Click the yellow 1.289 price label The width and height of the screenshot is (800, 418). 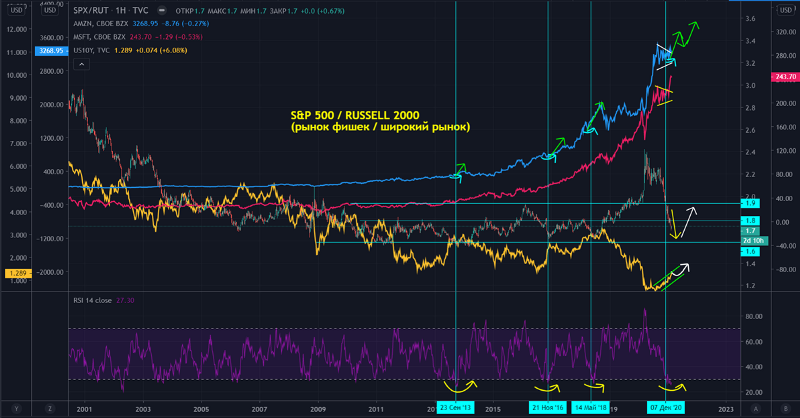(x=16, y=272)
